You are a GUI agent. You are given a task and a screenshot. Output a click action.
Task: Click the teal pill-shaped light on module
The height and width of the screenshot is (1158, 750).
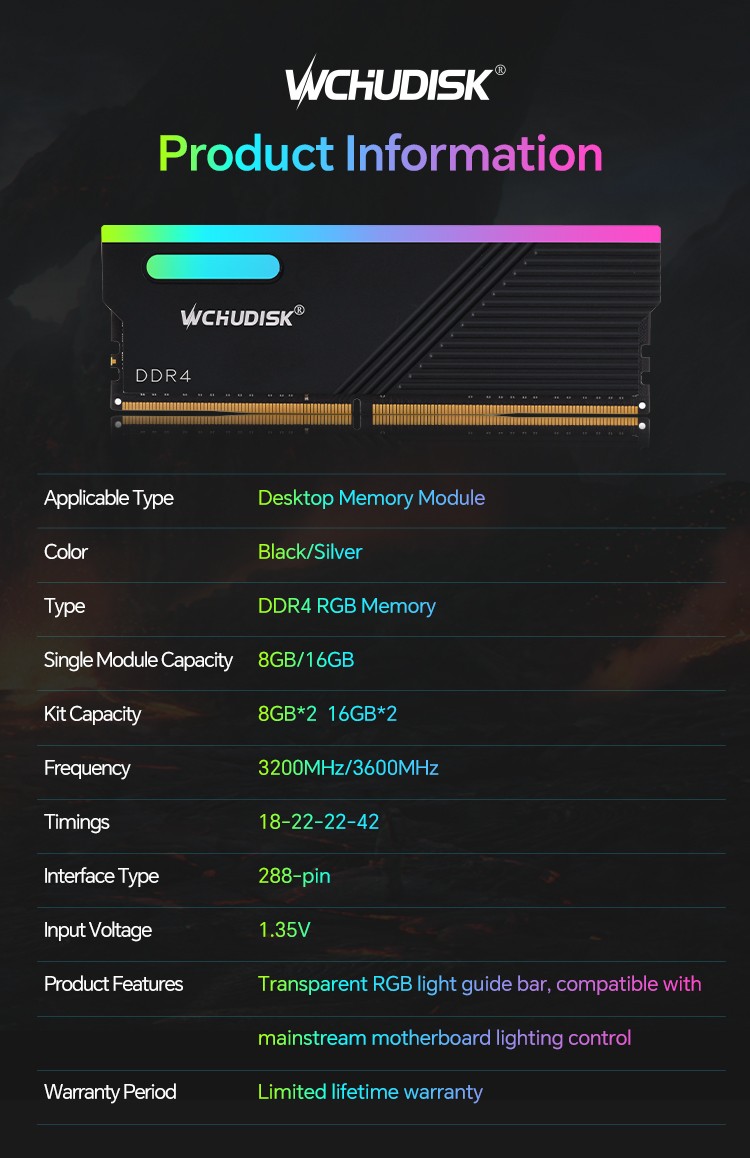point(213,267)
